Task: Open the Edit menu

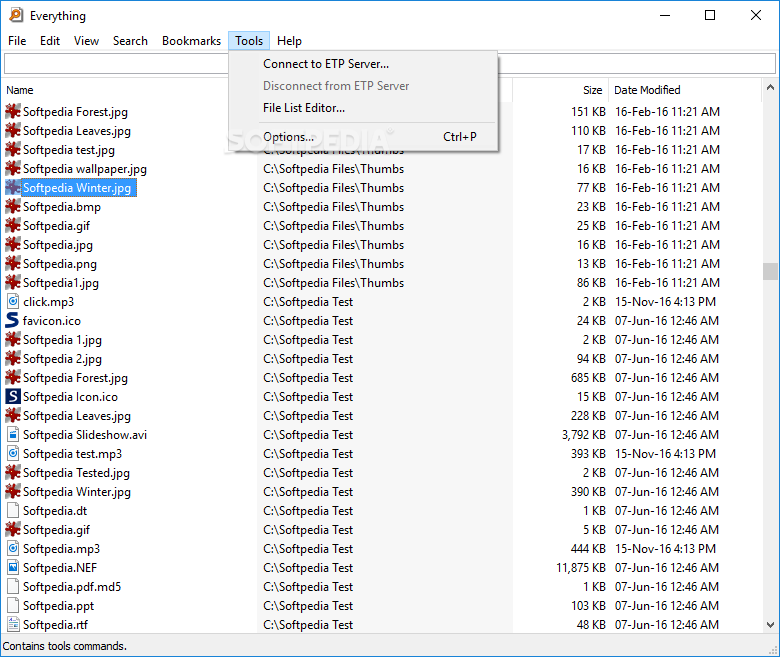Action: tap(50, 41)
